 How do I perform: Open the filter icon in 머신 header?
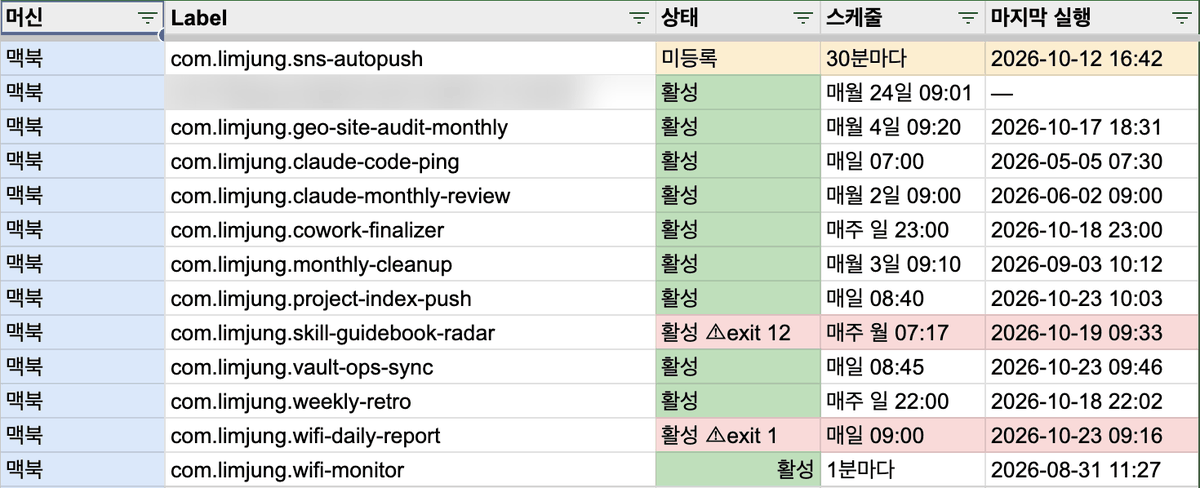pyautogui.click(x=147, y=18)
